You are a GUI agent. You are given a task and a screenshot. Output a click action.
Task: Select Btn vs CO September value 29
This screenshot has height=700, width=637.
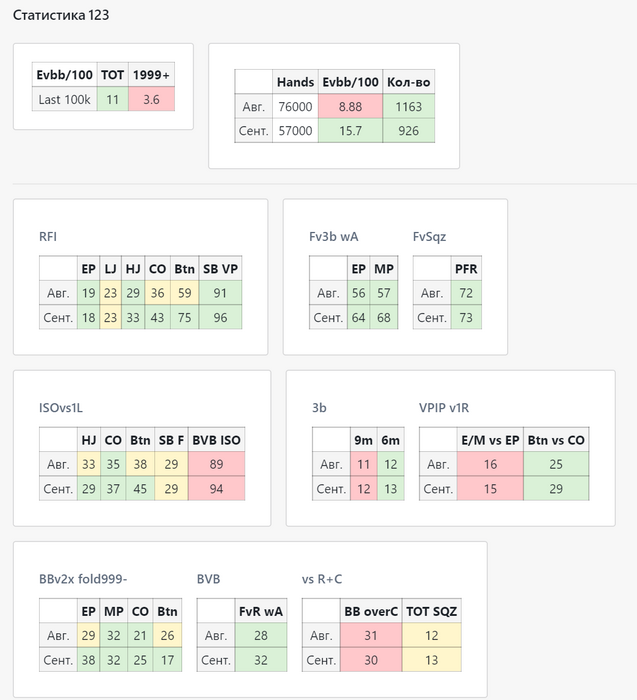click(556, 489)
